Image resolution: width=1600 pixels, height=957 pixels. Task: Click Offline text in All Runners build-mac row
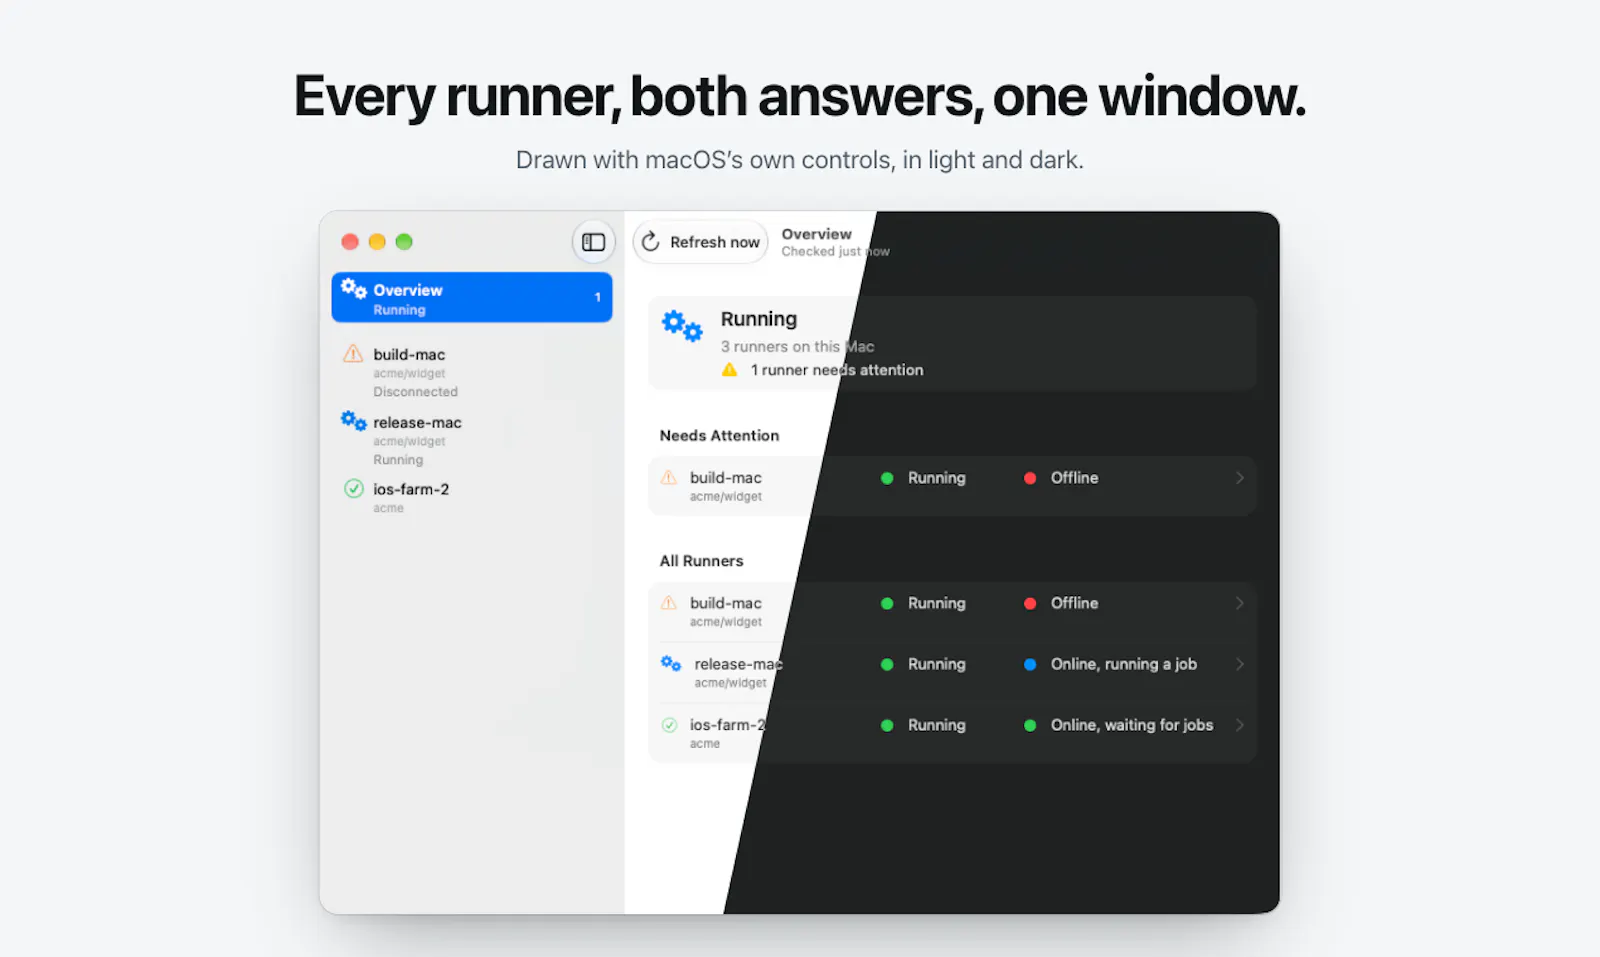(1074, 603)
